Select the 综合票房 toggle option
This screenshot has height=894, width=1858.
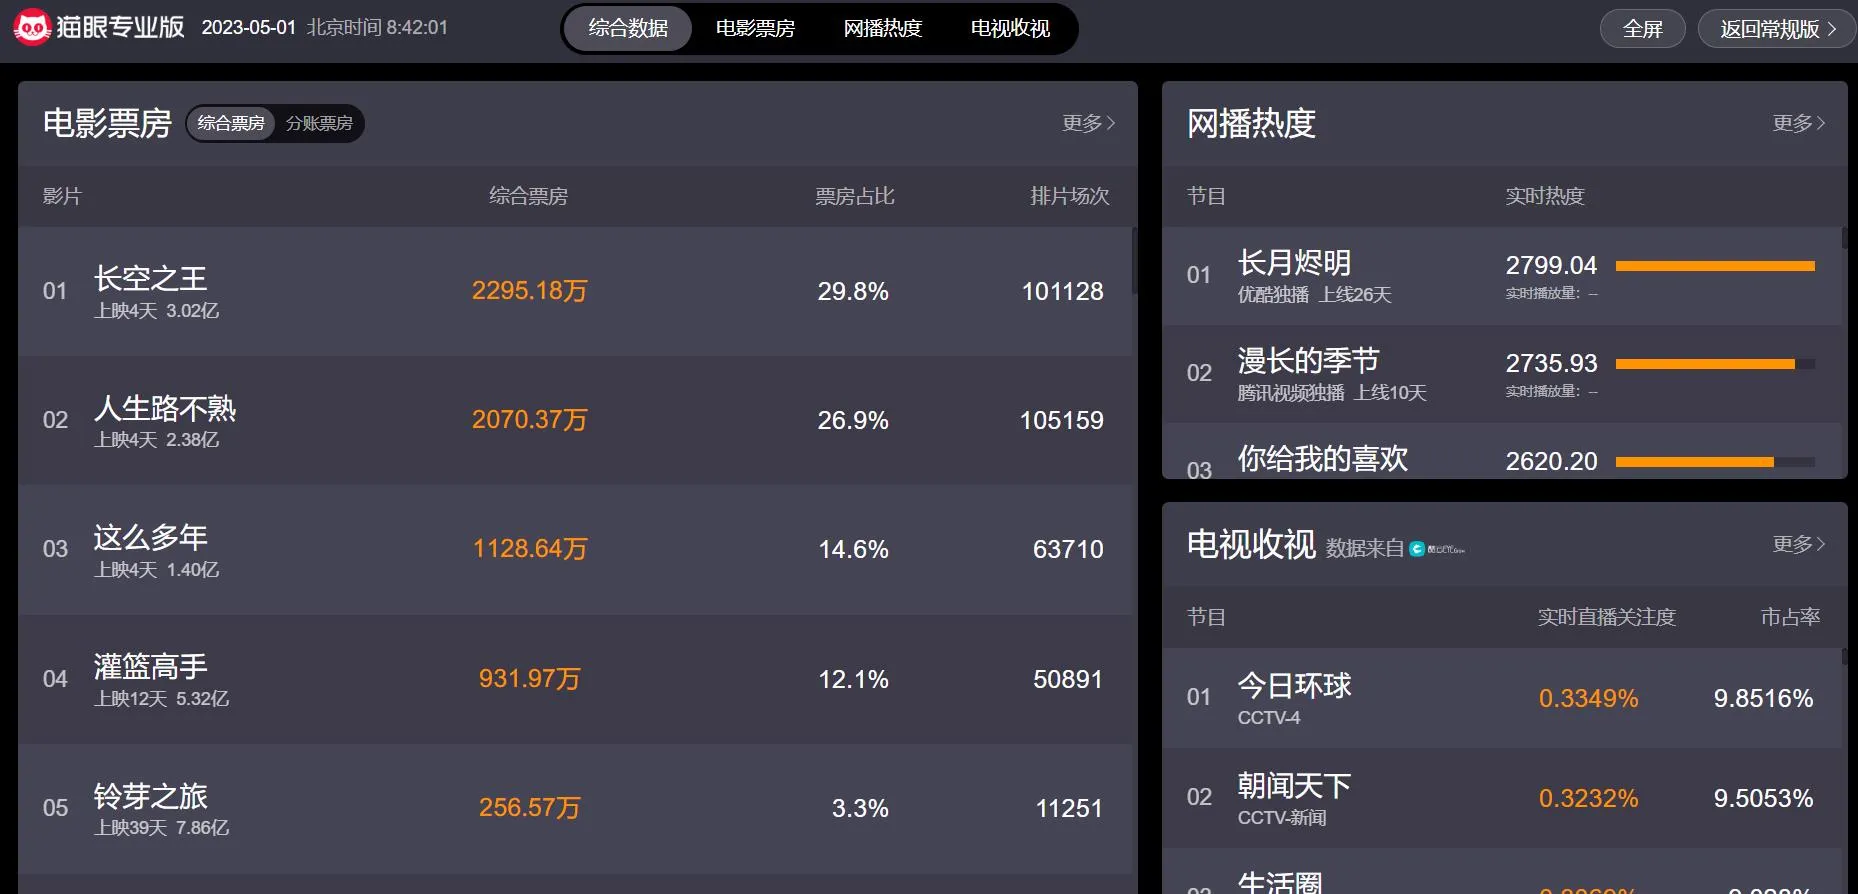tap(231, 123)
